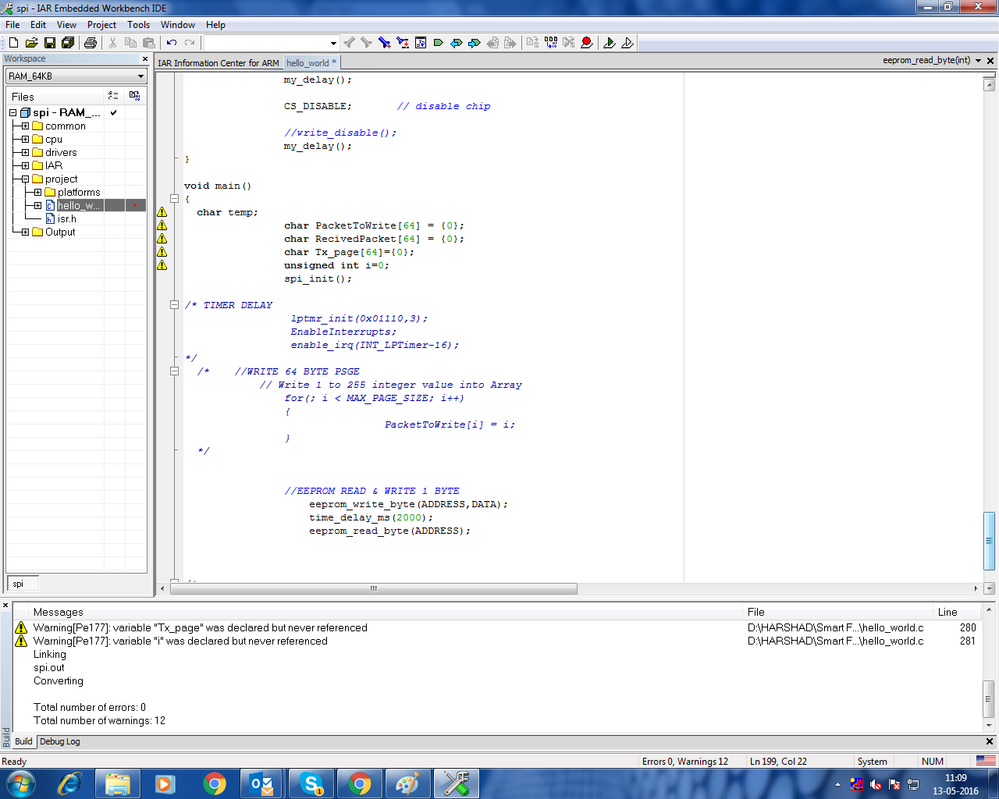Close the Workspace panel
This screenshot has height=799, width=999.
(145, 59)
